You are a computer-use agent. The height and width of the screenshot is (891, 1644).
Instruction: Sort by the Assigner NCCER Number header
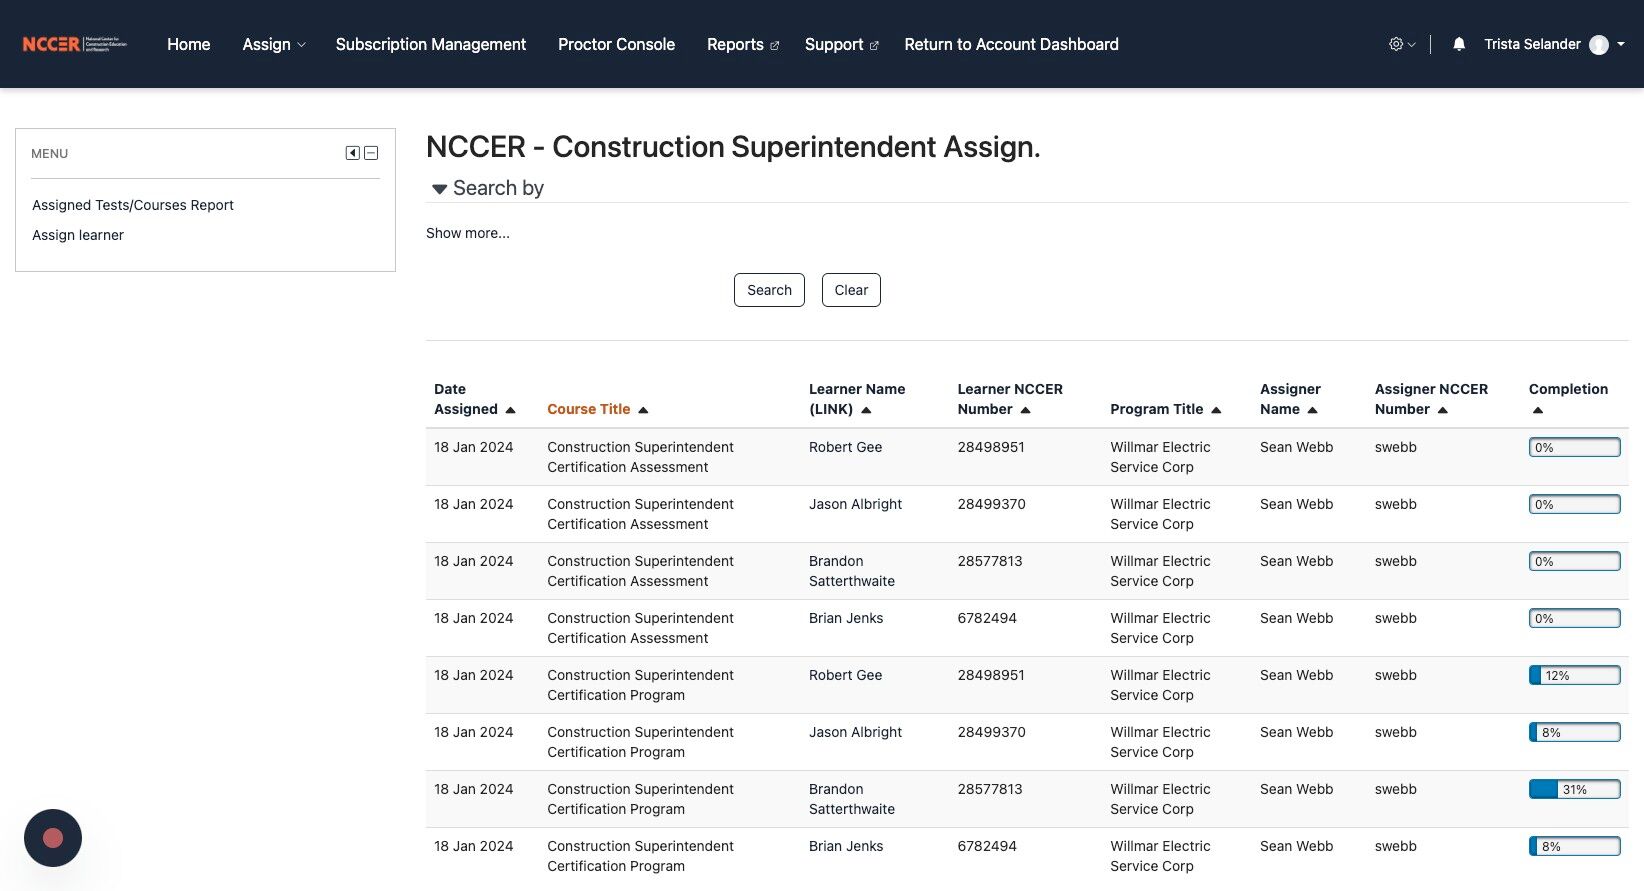[1431, 399]
